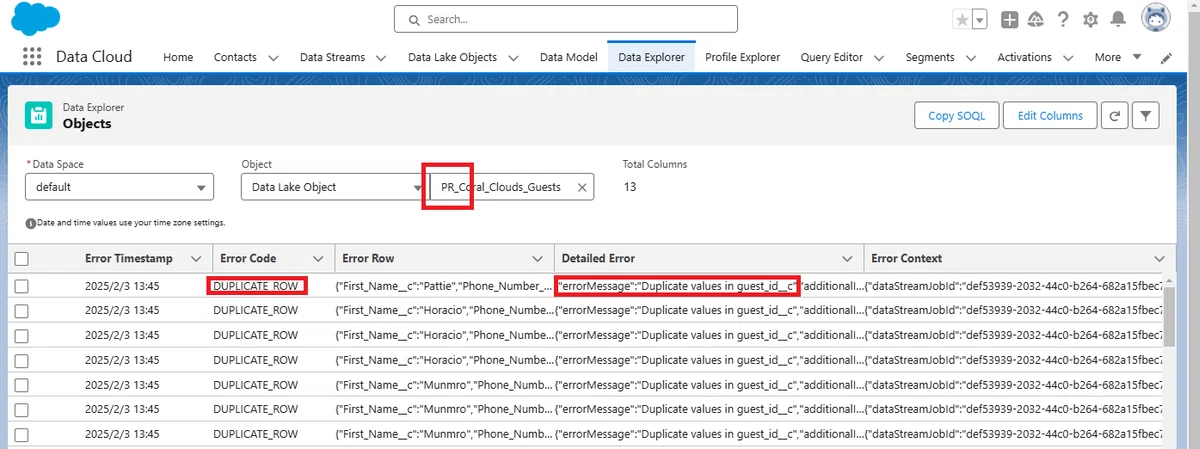Screen dimensions: 1200x449
Task: Expand the Contacts tab chevron
Action: coord(273,58)
